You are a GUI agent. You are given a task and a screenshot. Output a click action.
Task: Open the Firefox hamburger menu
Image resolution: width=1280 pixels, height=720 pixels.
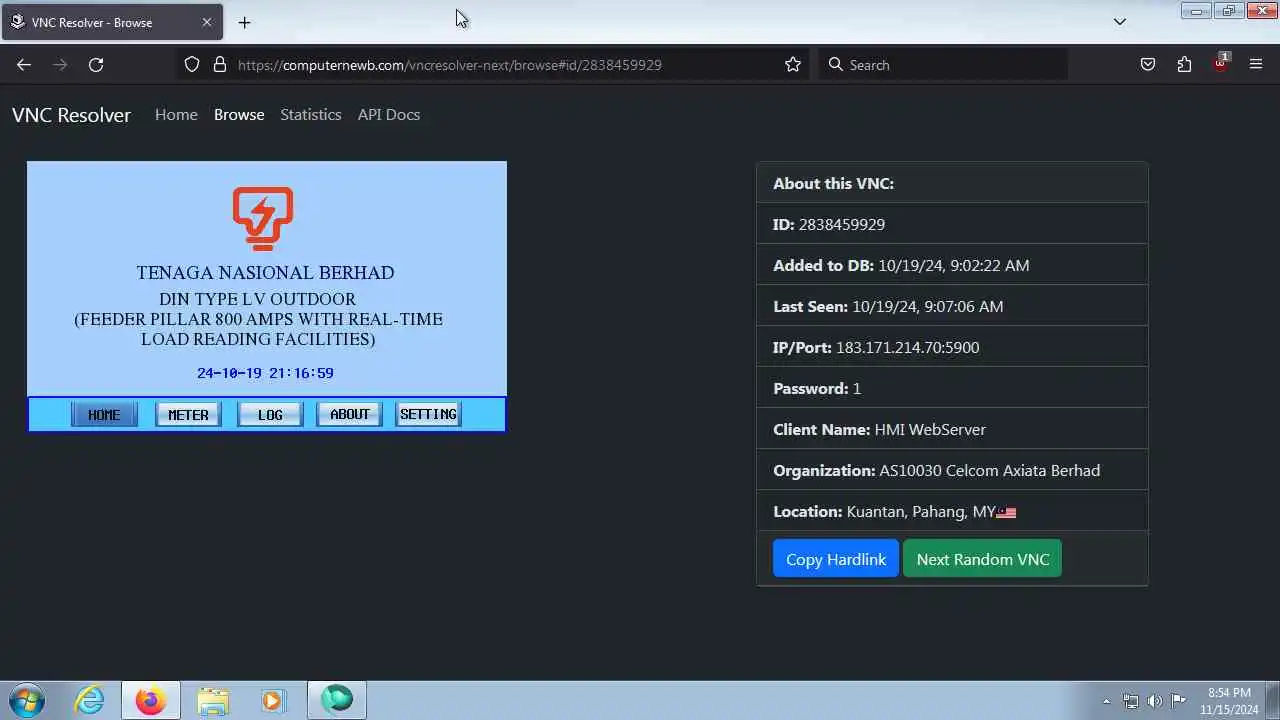[x=1256, y=65]
